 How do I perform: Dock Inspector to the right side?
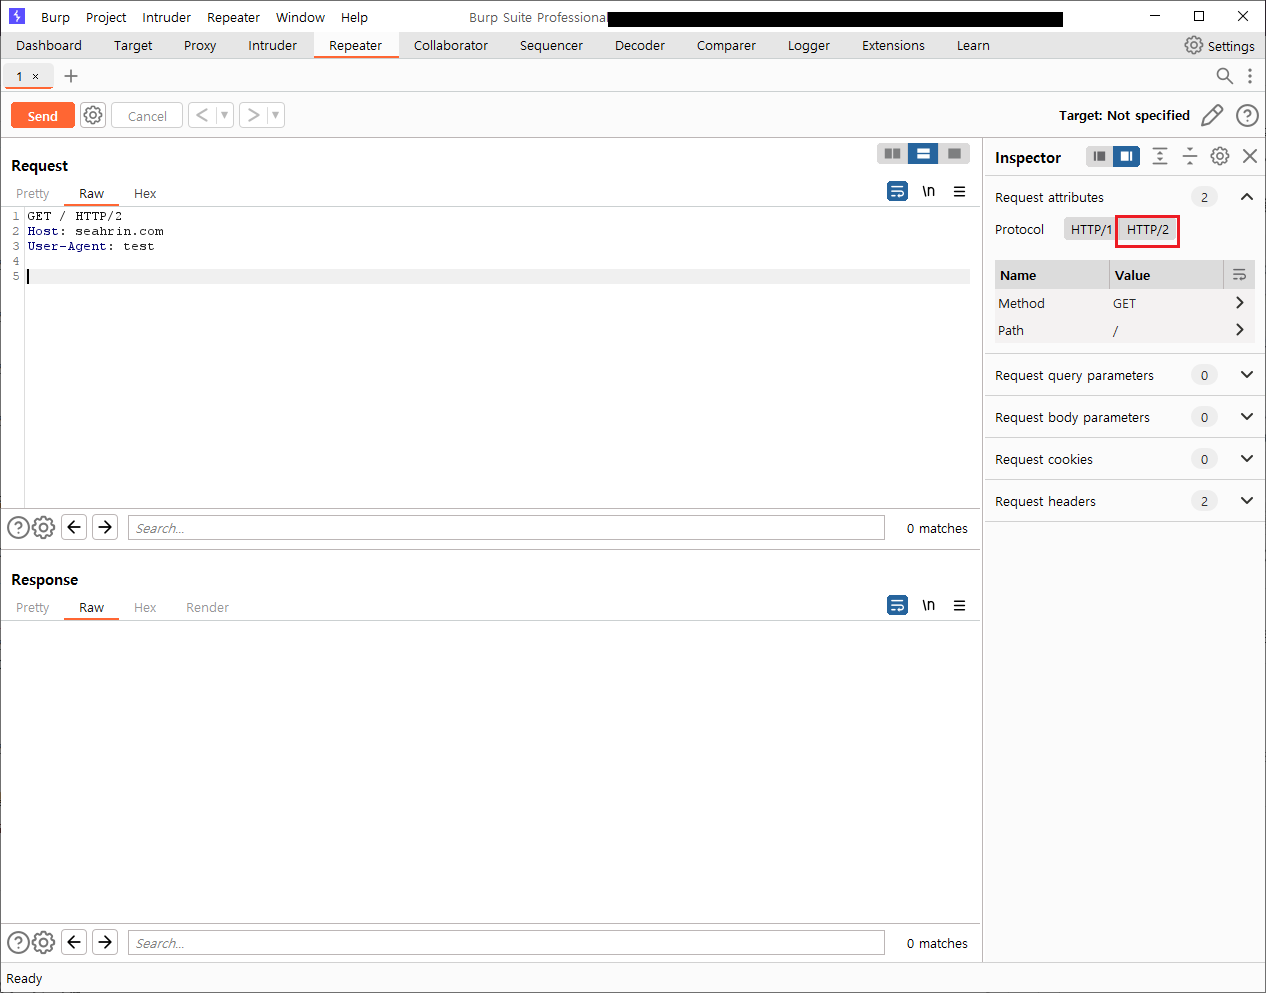pyautogui.click(x=1127, y=156)
